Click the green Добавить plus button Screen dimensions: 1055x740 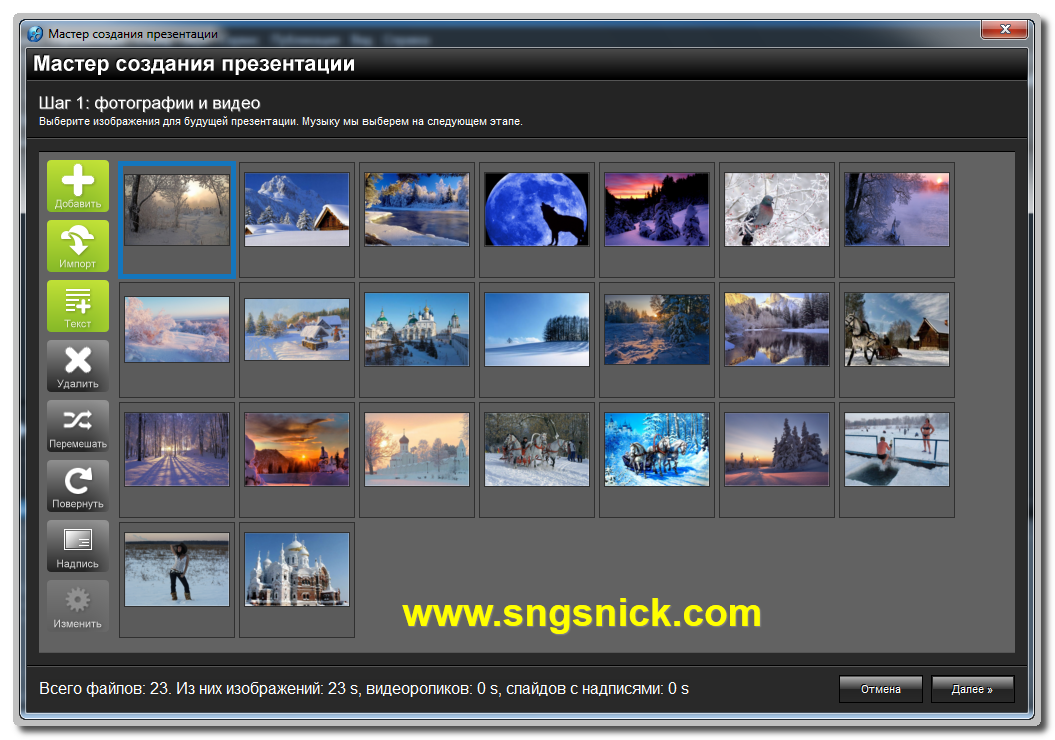tap(77, 186)
